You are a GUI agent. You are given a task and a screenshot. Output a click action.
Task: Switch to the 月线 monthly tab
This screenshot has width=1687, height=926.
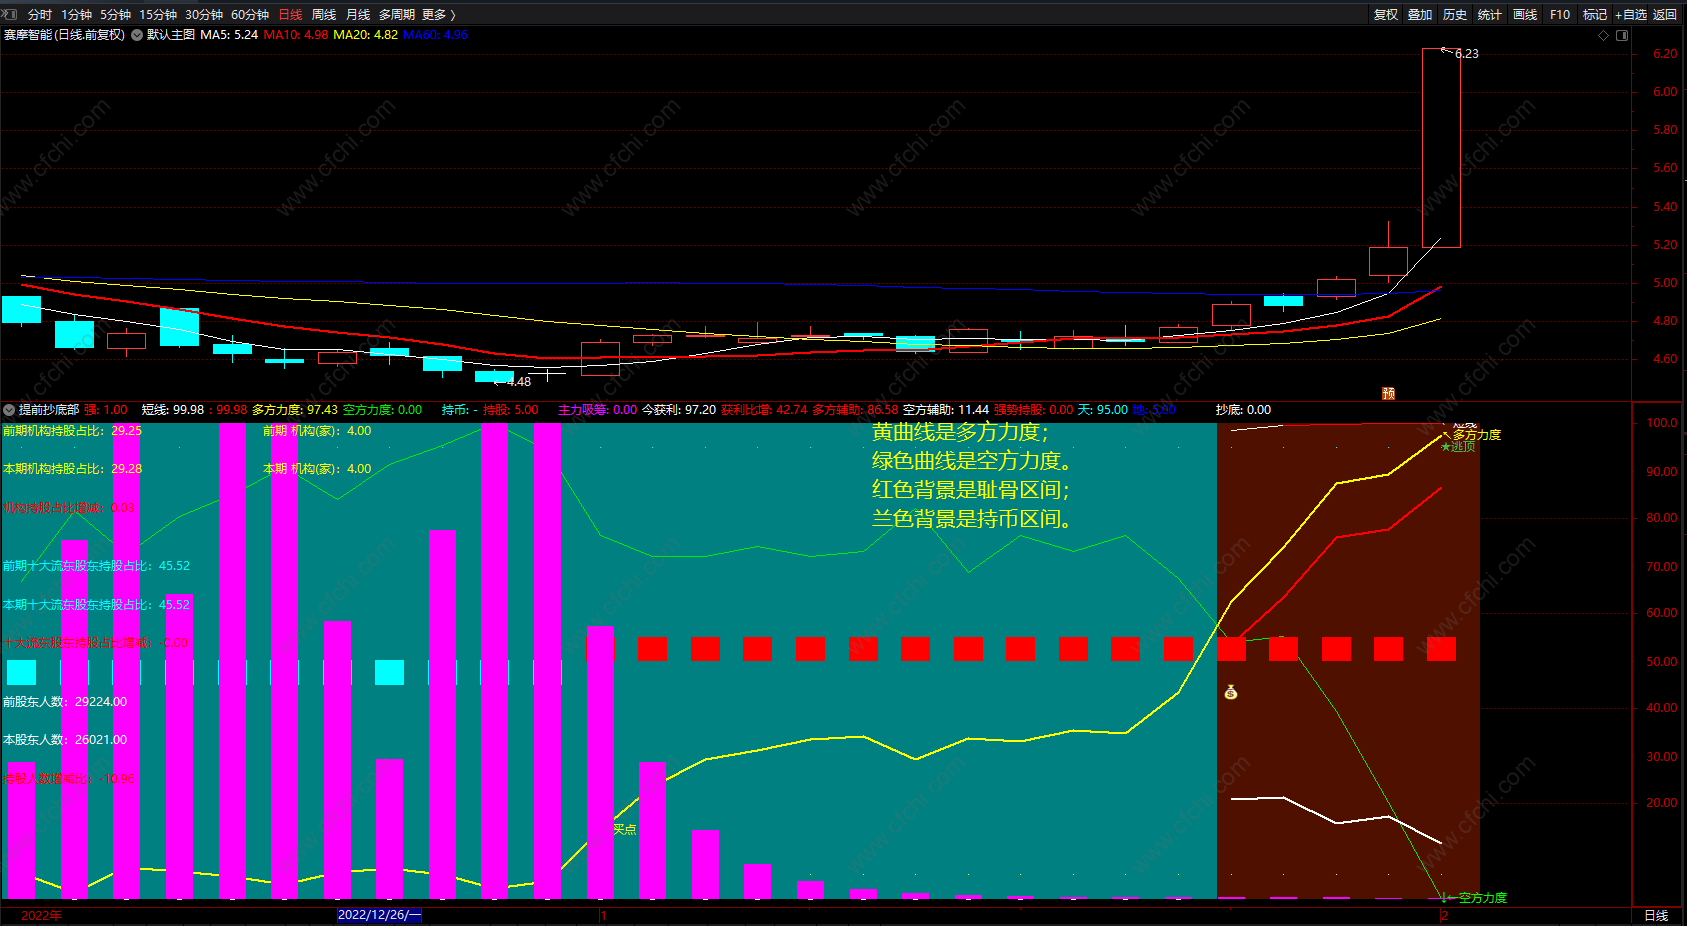358,15
